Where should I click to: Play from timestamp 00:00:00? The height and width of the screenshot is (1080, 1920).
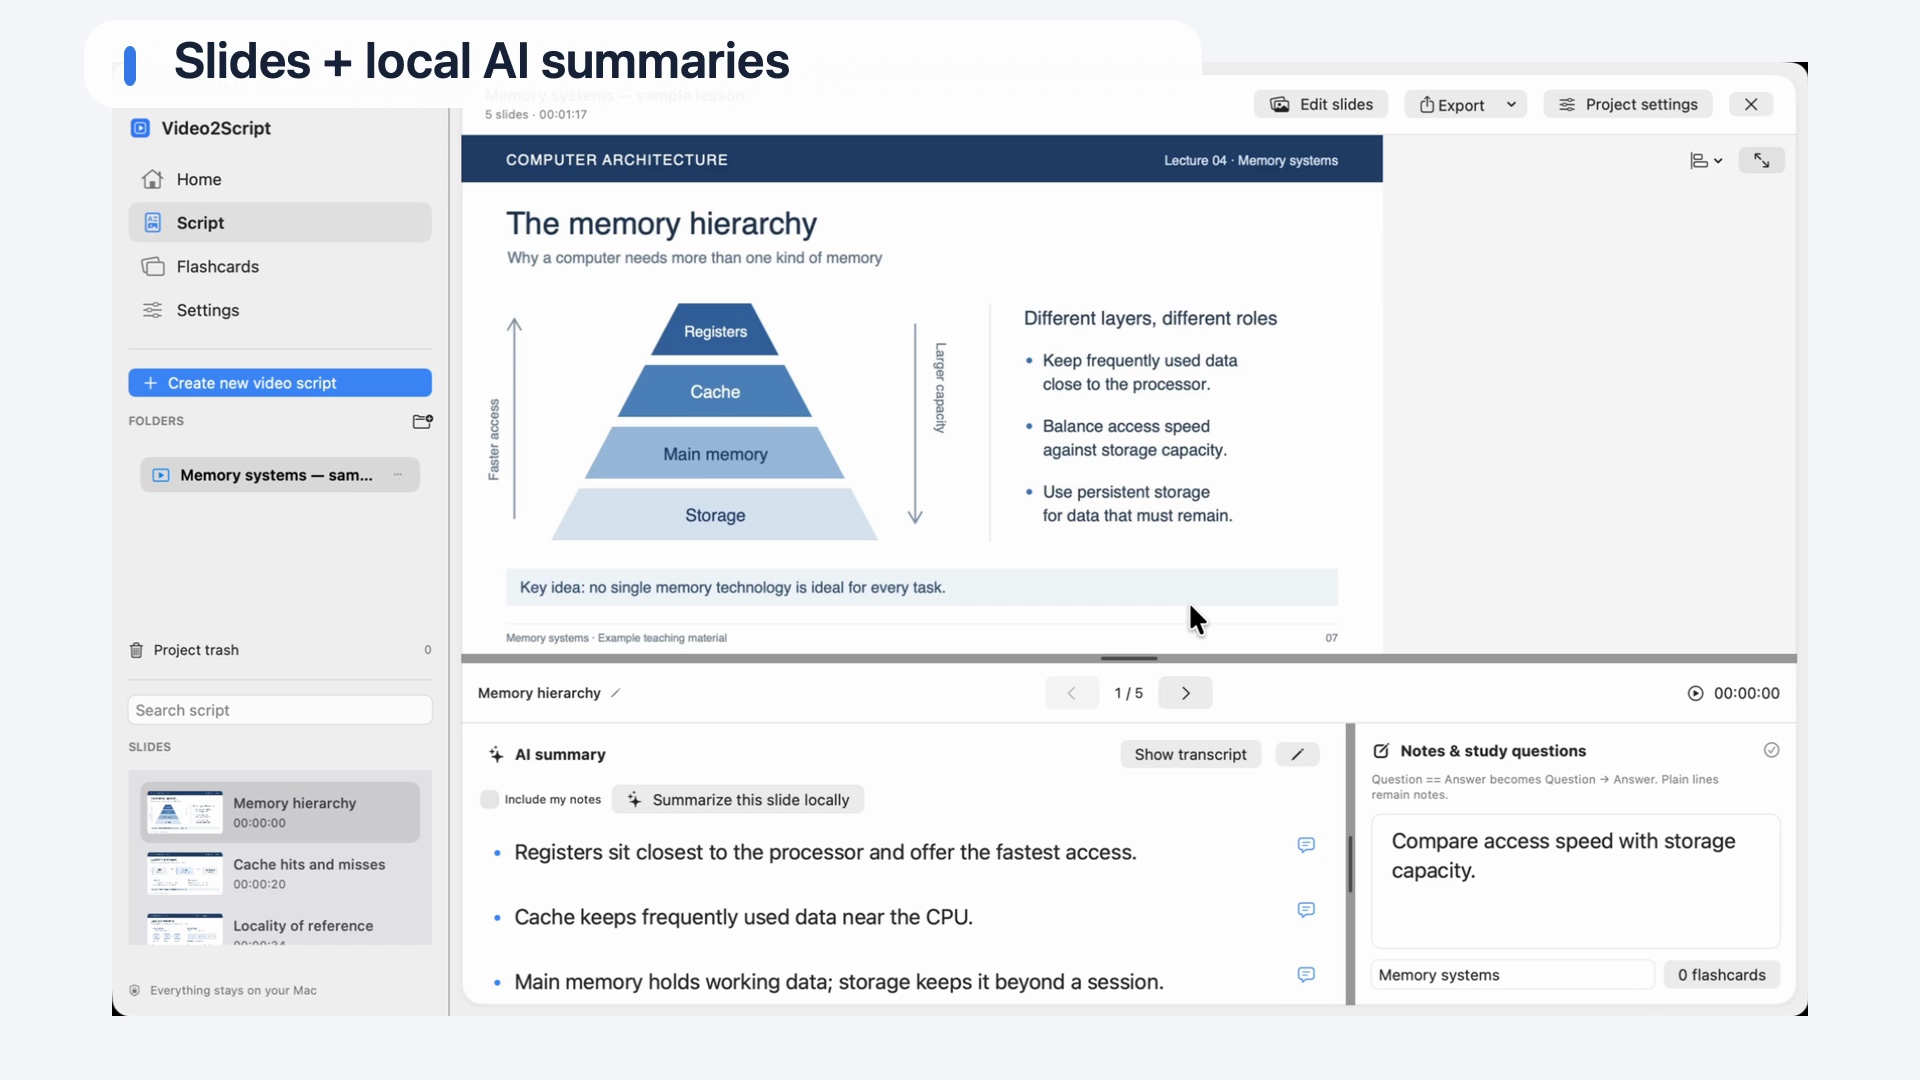click(x=1734, y=693)
